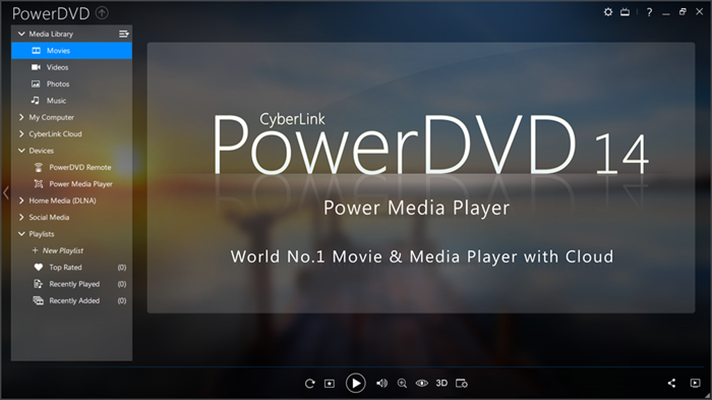Open the zoom magnifier control
This screenshot has height=400, width=712.
[402, 384]
